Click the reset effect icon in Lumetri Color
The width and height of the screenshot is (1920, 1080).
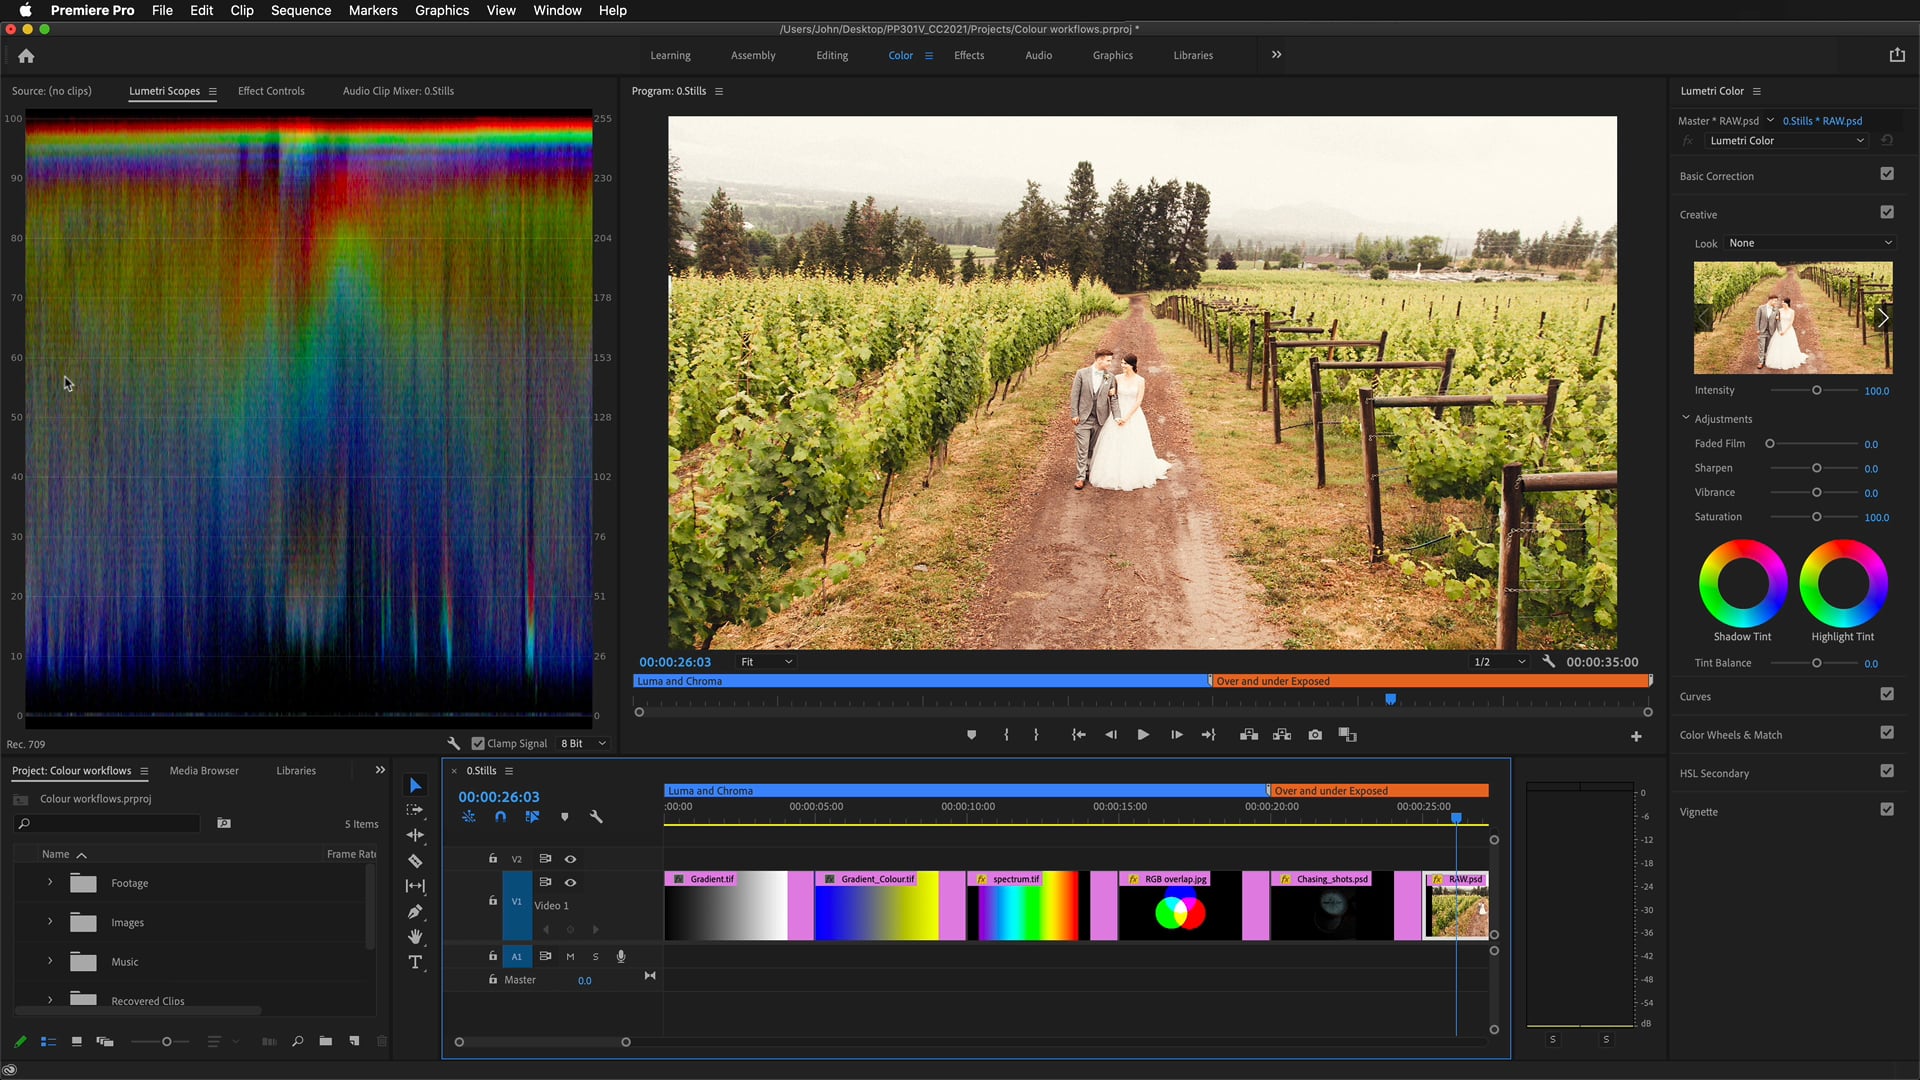tap(1887, 141)
